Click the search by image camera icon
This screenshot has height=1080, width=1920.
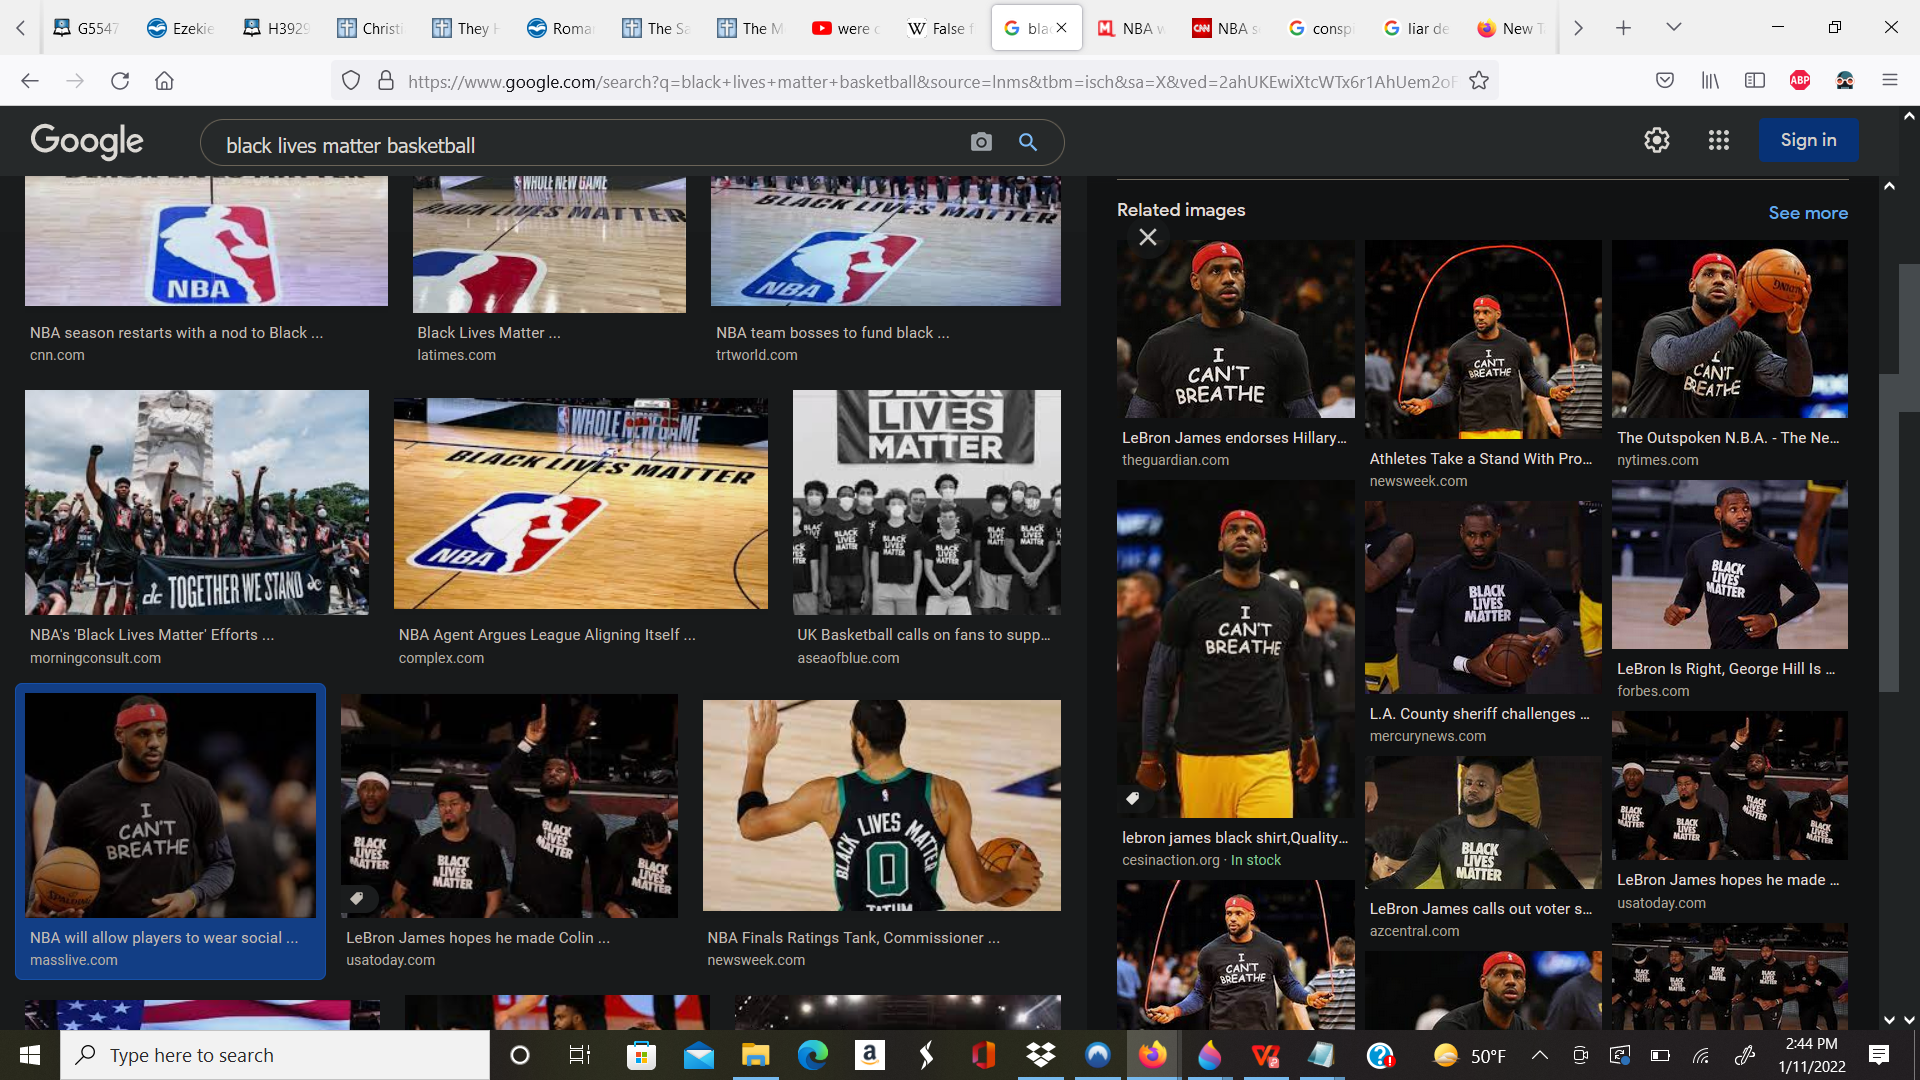[x=981, y=142]
